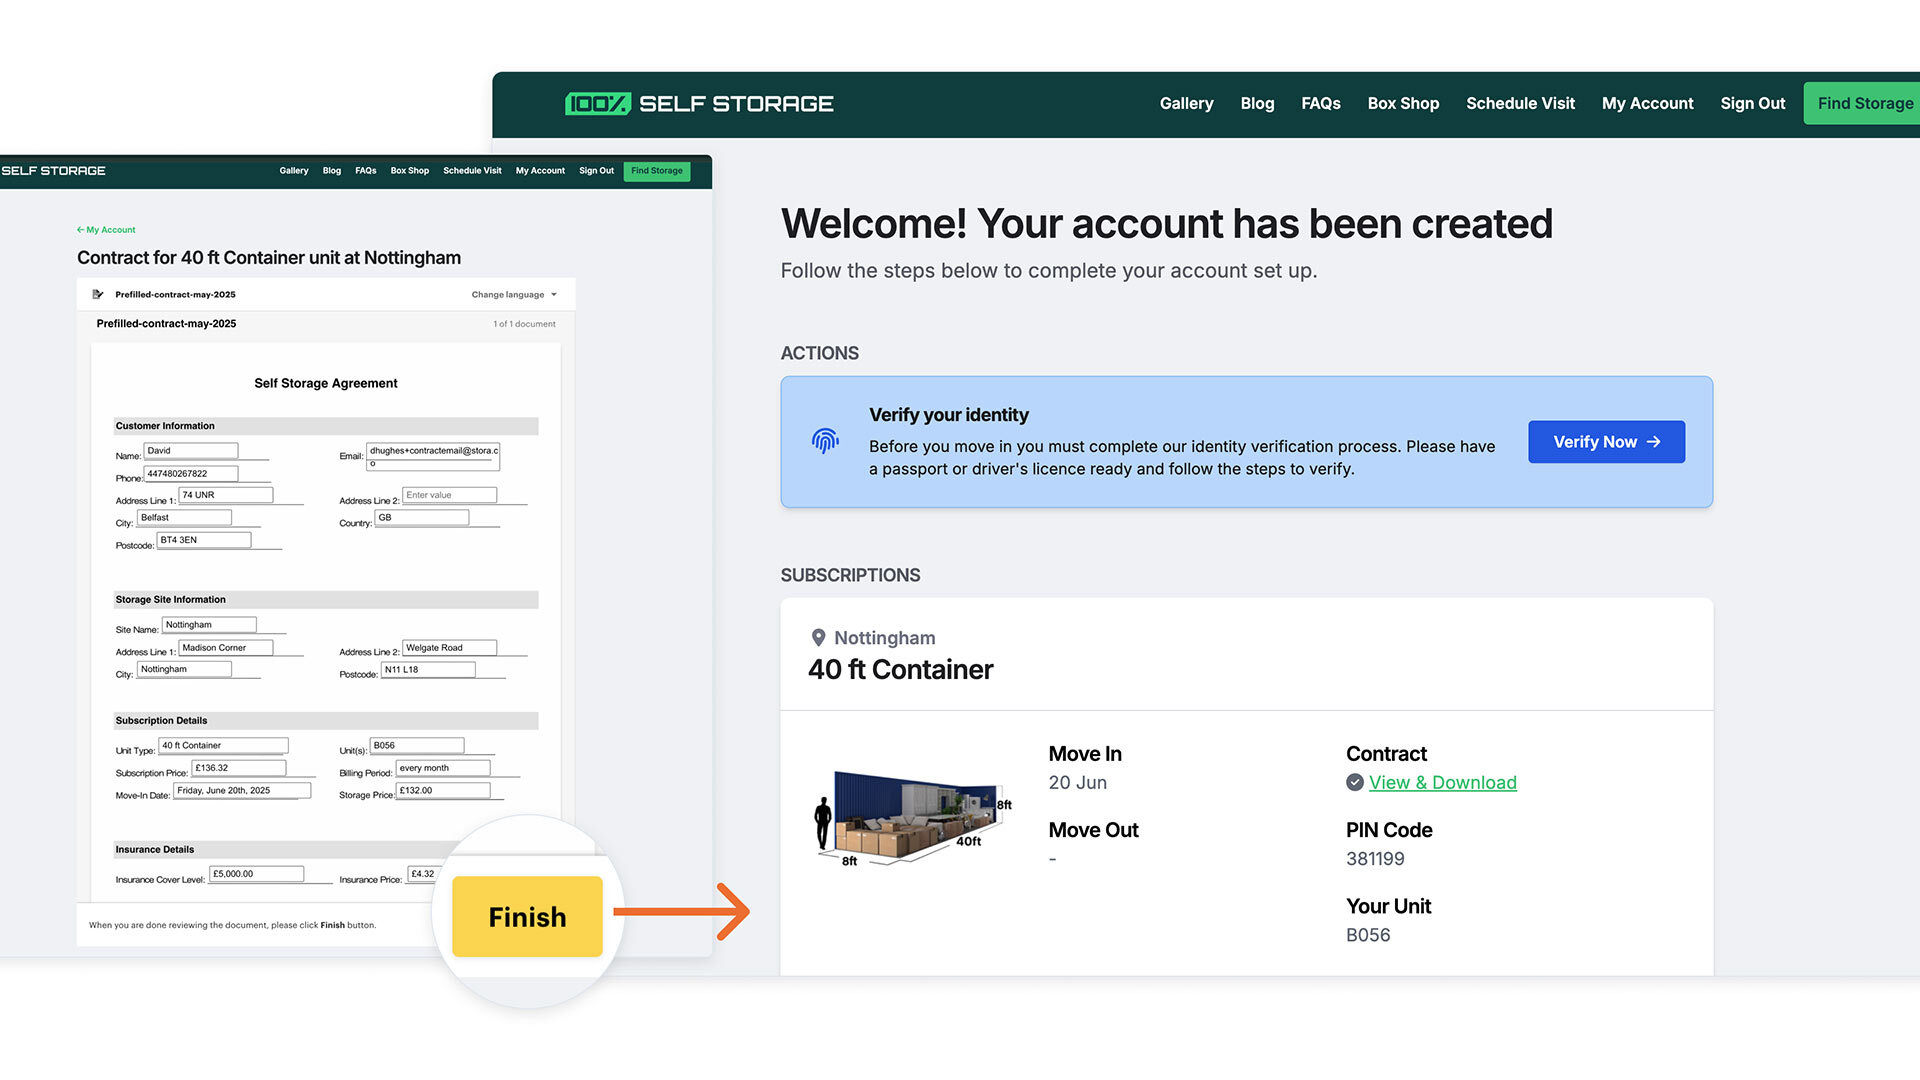Open Schedule Visit in main header
This screenshot has width=1920, height=1080.
pyautogui.click(x=1520, y=104)
